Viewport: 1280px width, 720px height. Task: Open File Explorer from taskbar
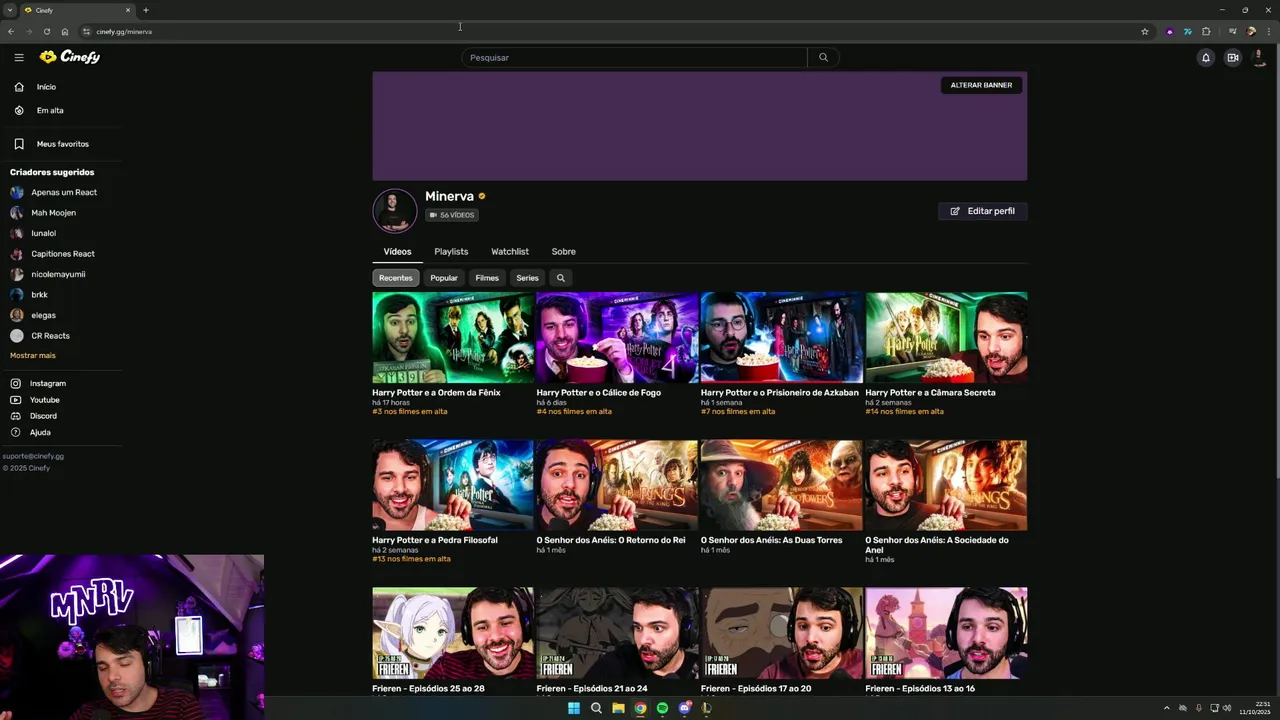[618, 708]
